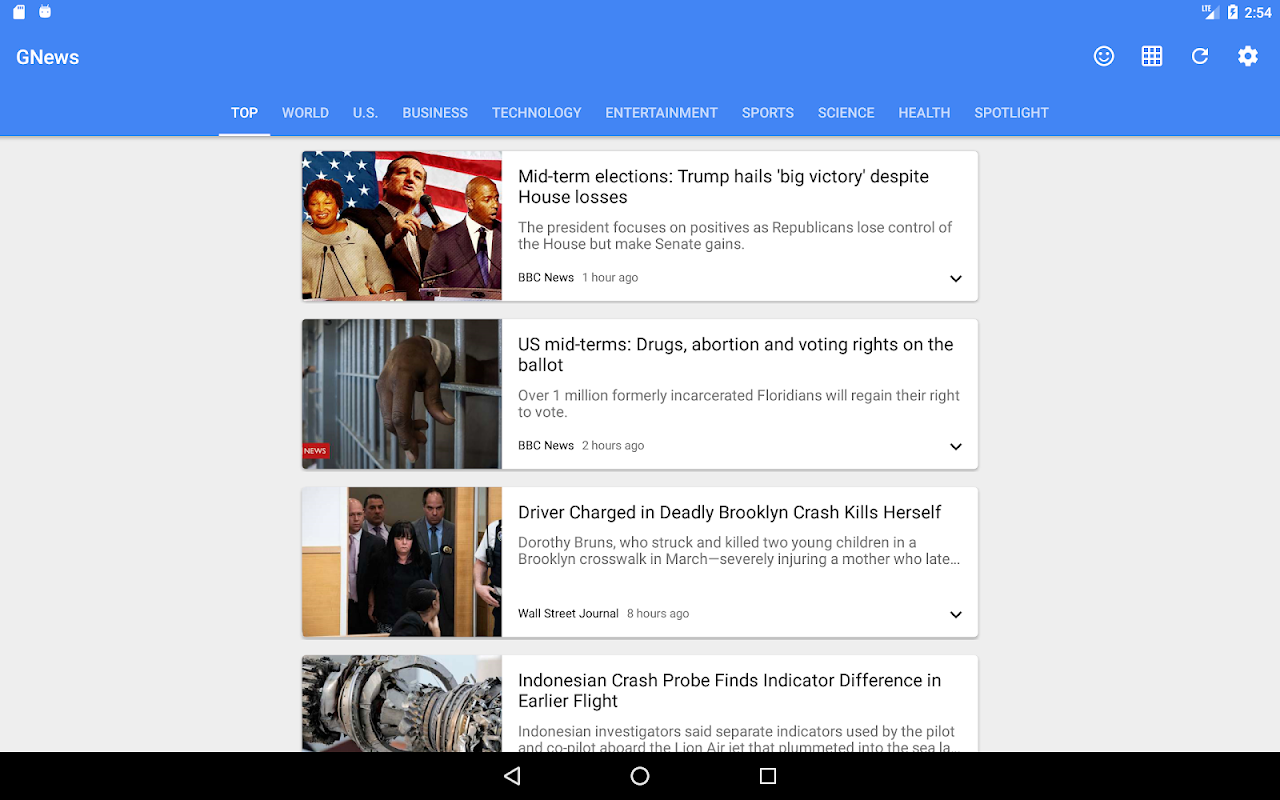The width and height of the screenshot is (1280, 800).
Task: Open settings gear icon
Action: click(1248, 57)
